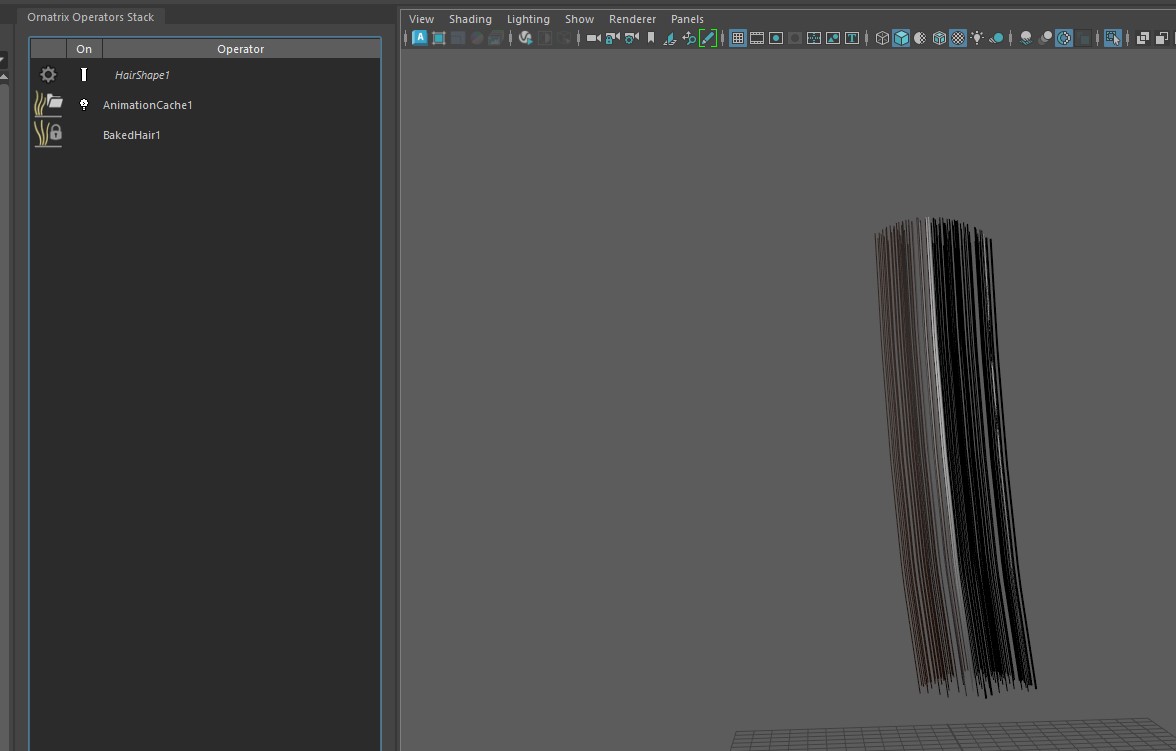
Task: Click the grease pencil icon
Action: click(708, 38)
